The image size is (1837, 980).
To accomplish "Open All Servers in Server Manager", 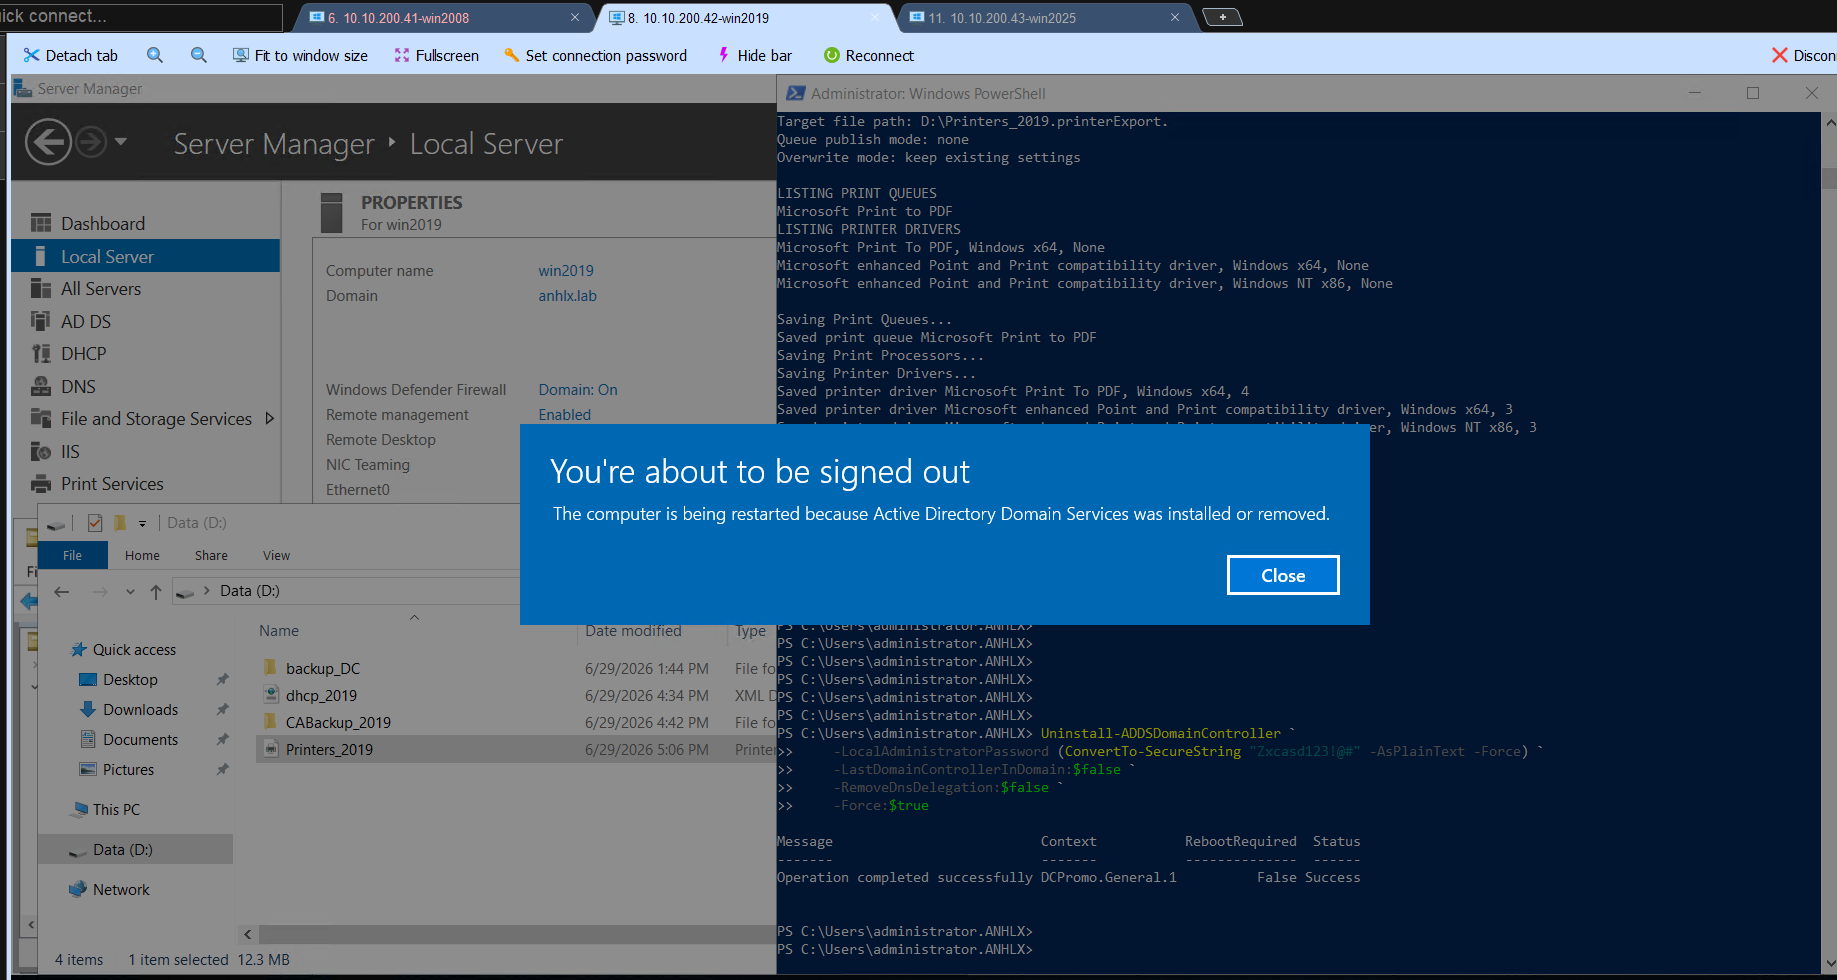I will tap(145, 289).
